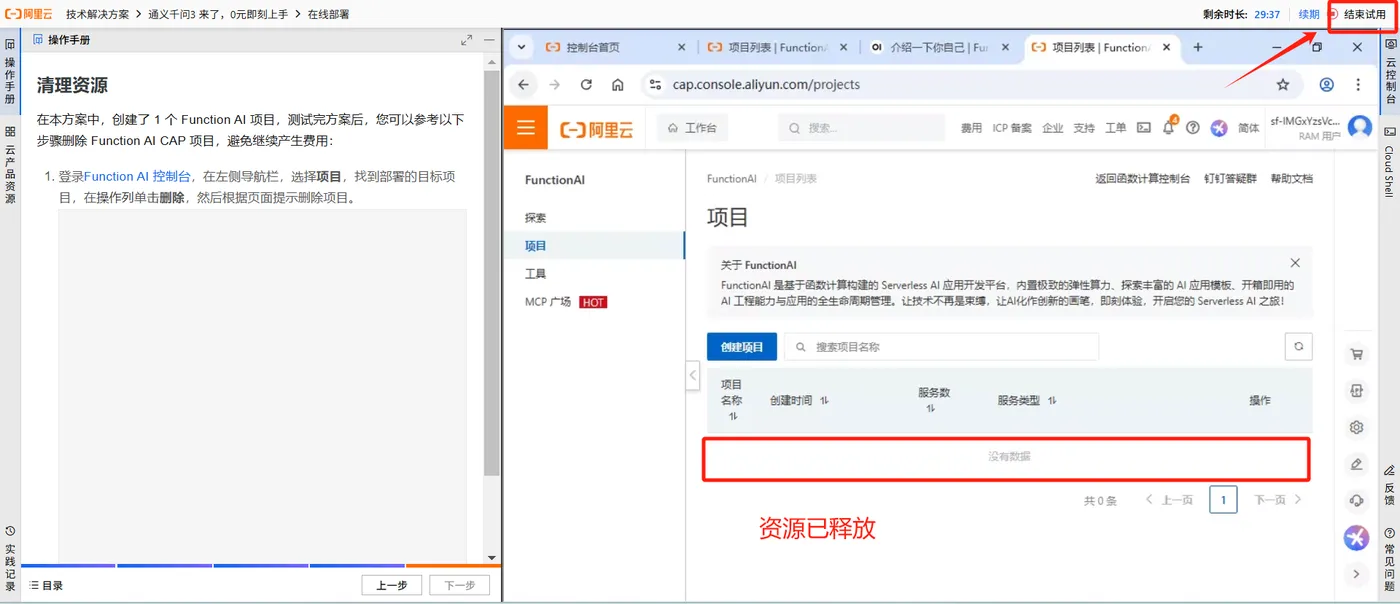This screenshot has width=1400, height=604.
Task: Open the Function AI 控制台 link in the manual
Action: [x=137, y=176]
